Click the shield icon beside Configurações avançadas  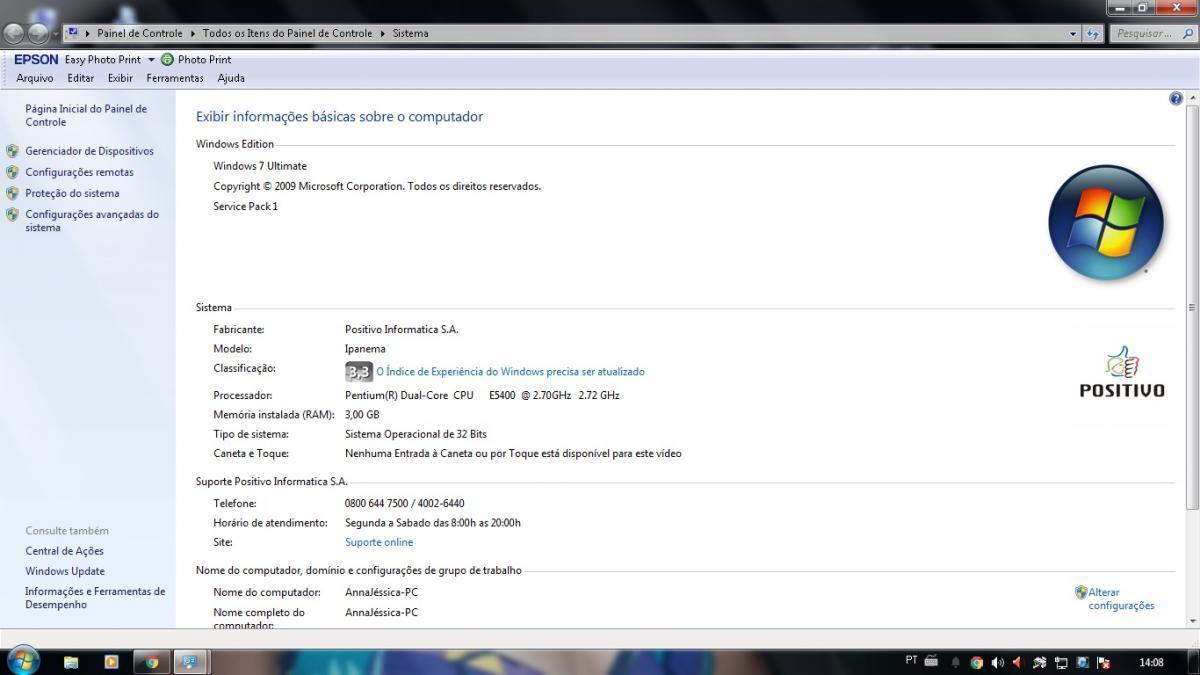click(12, 214)
